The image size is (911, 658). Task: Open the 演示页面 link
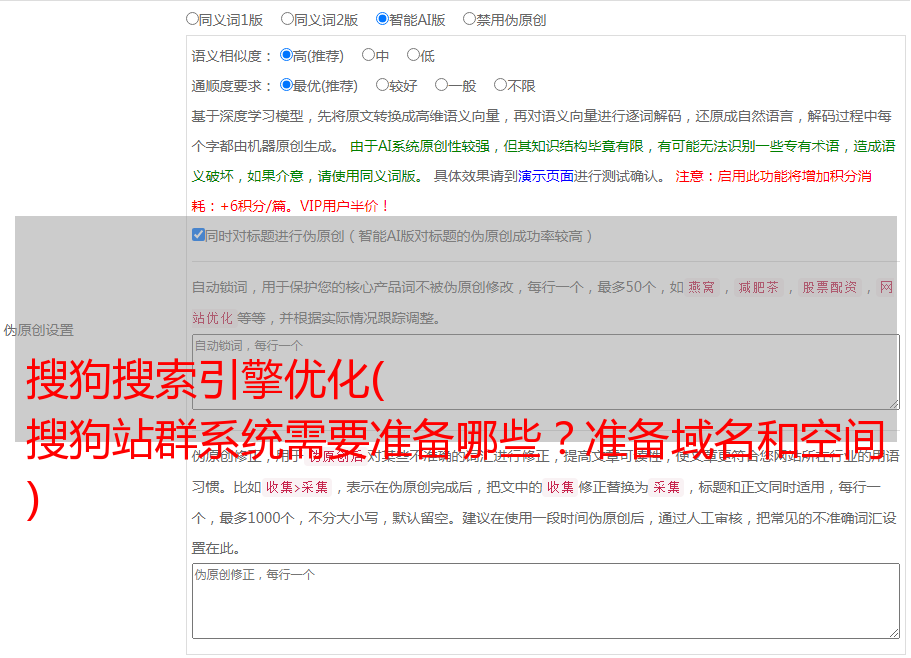pos(546,176)
